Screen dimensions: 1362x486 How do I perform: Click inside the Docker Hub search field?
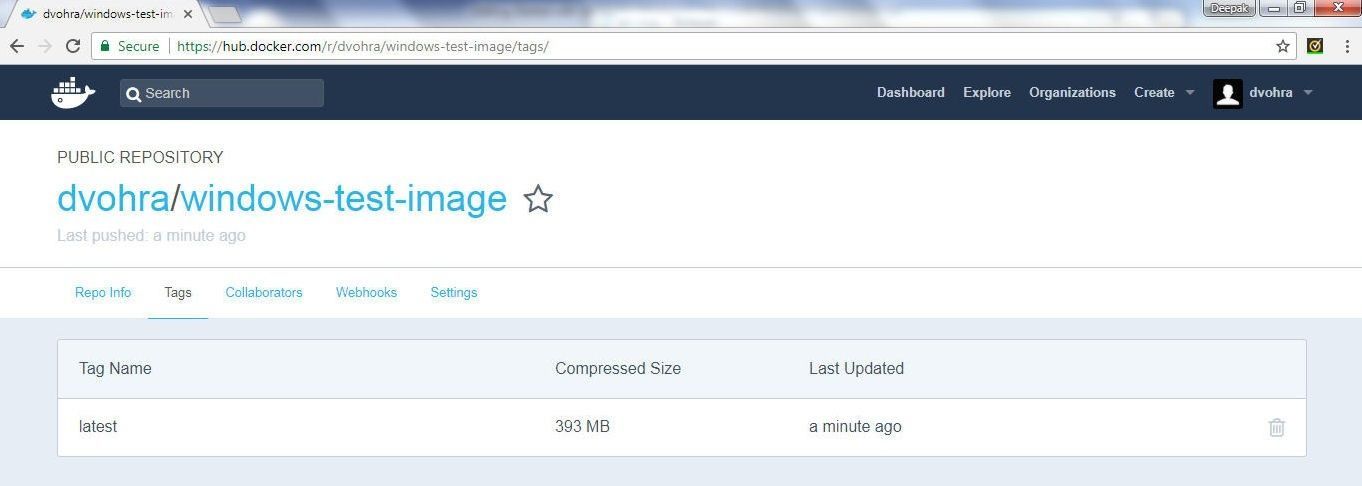pos(222,93)
